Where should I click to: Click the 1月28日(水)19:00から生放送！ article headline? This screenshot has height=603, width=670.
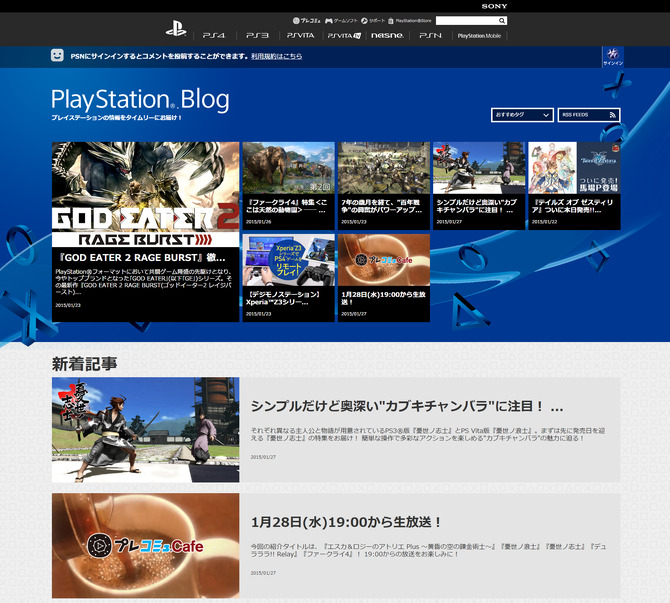346,522
